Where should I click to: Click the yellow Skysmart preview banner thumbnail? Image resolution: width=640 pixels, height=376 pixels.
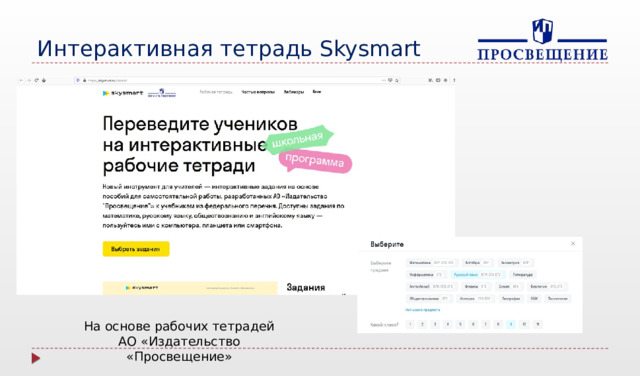(190, 288)
